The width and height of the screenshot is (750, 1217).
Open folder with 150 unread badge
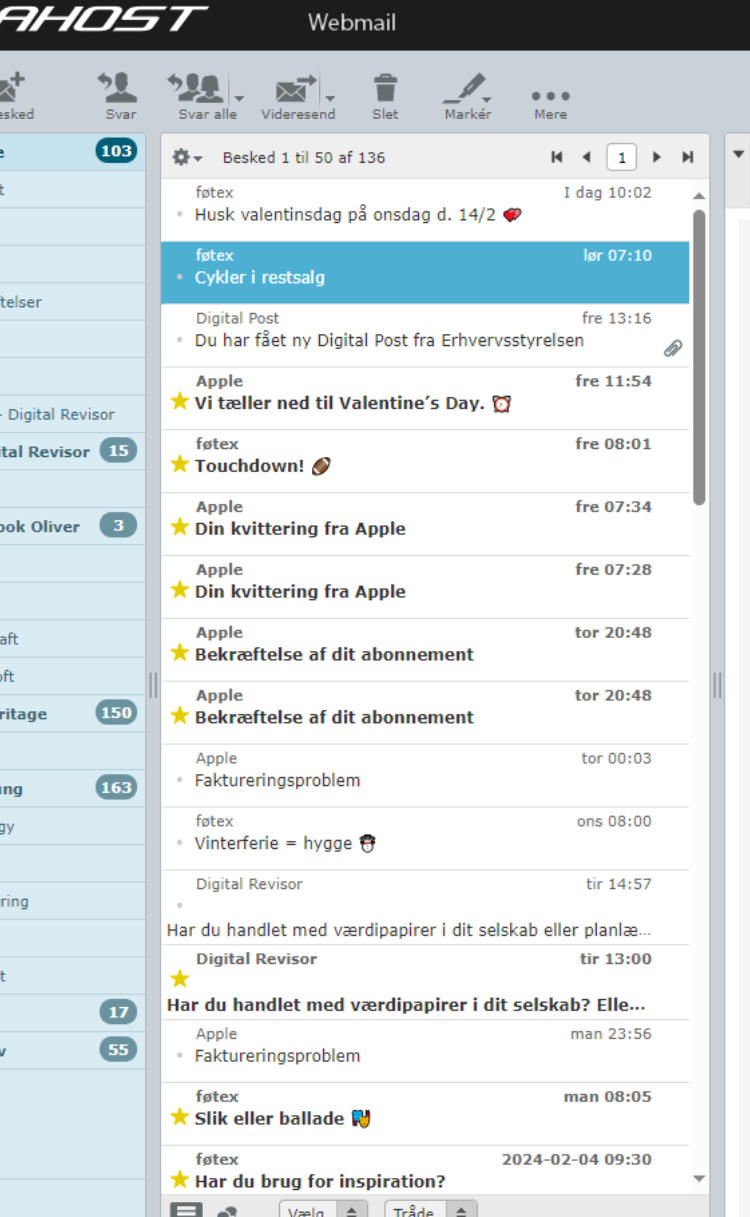click(72, 714)
